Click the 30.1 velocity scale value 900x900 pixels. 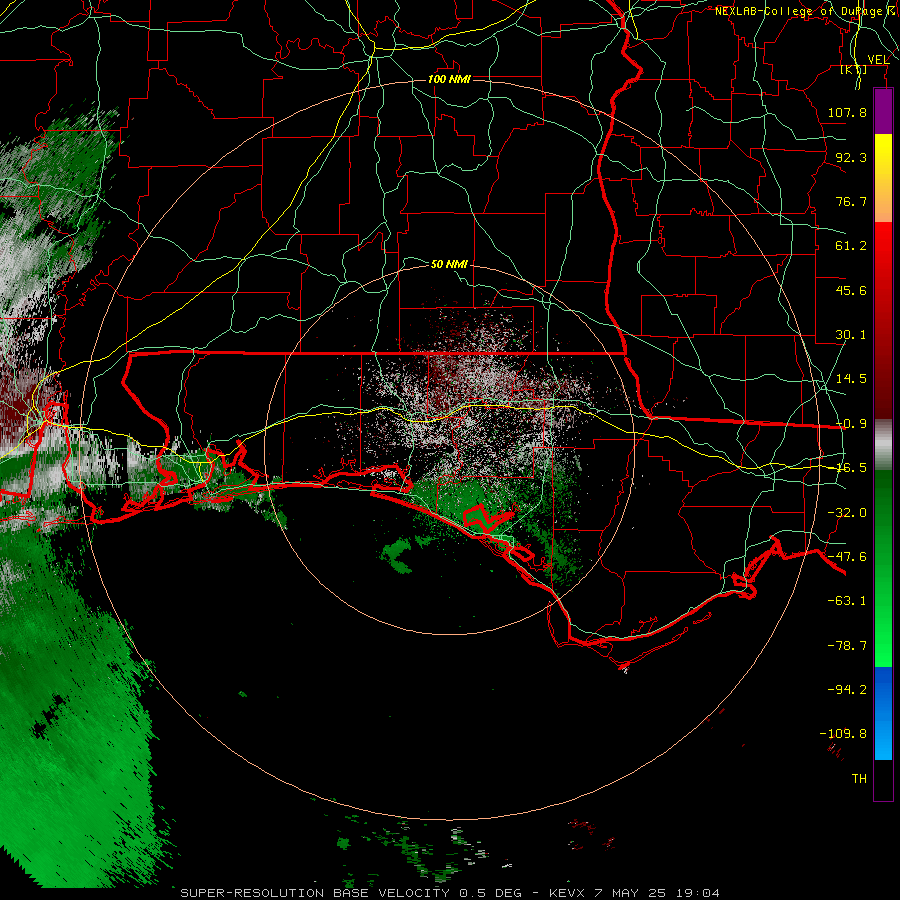pos(851,335)
